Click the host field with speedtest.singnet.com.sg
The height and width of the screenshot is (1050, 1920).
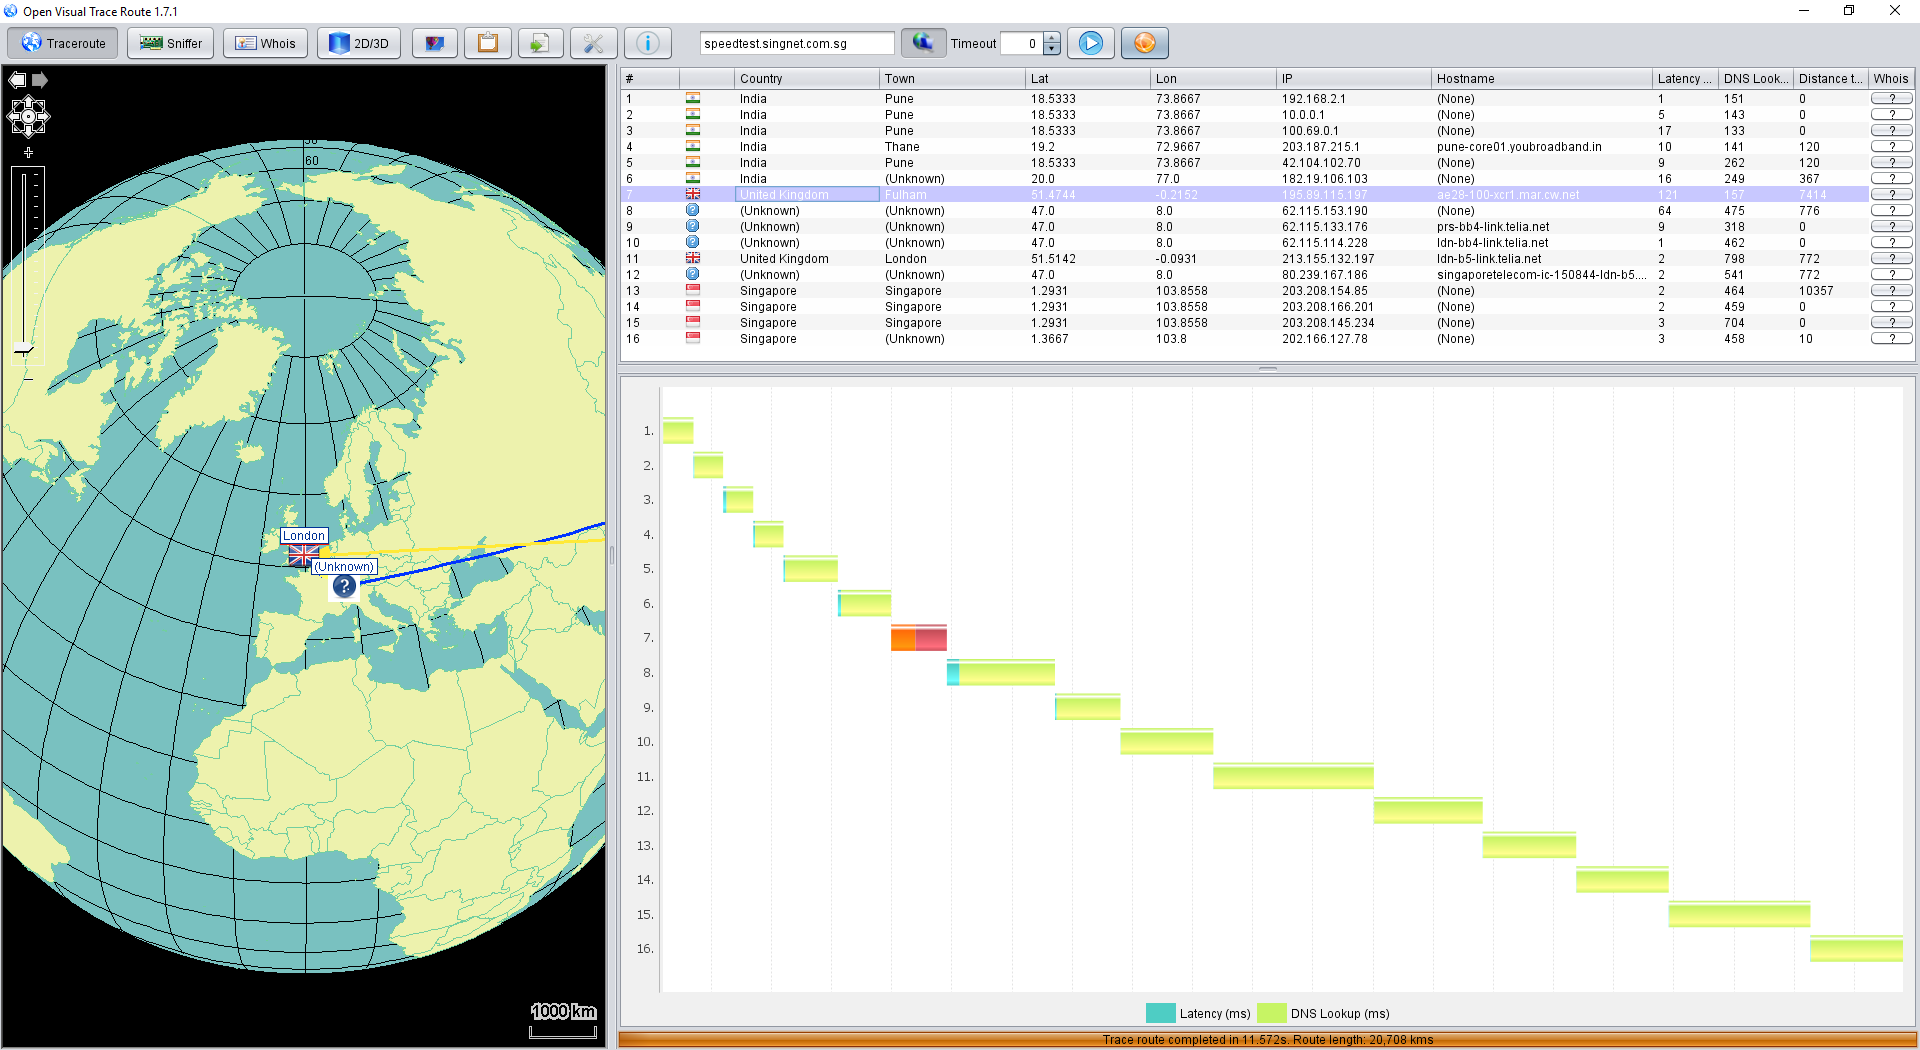(797, 43)
